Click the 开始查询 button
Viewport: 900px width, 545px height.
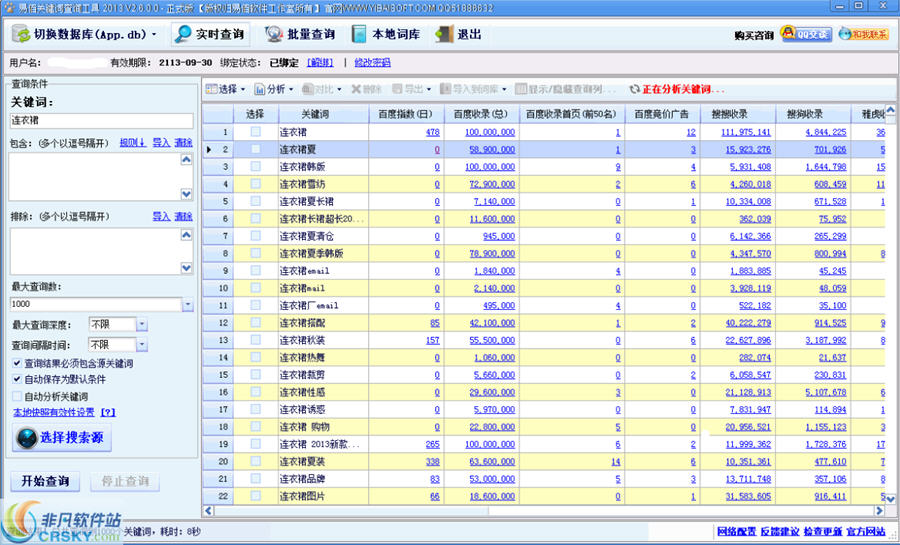coord(45,481)
